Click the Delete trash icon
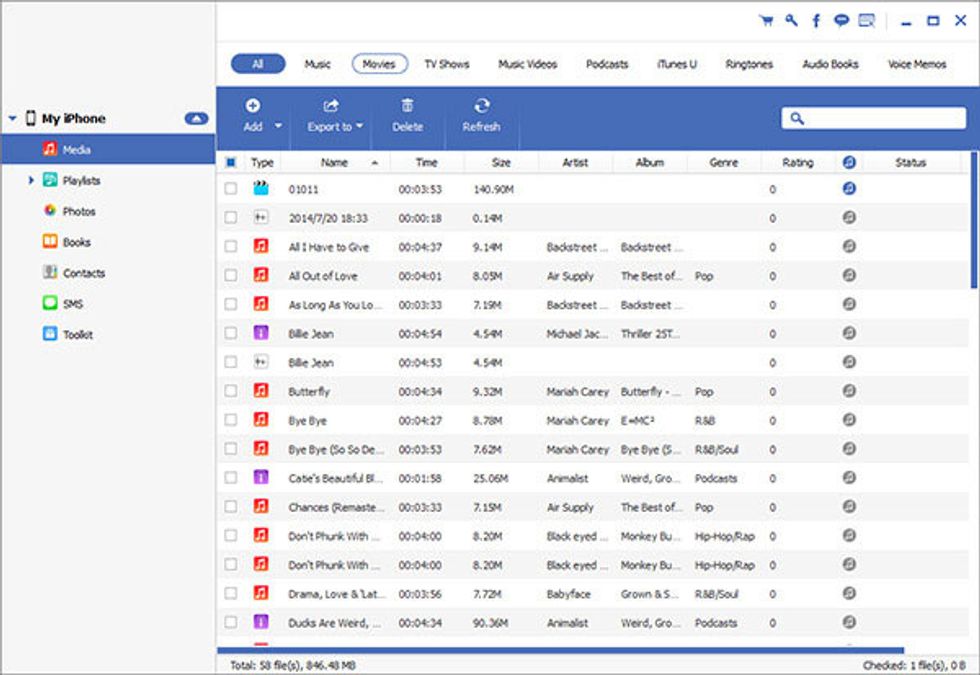The height and width of the screenshot is (675, 980). 407,105
